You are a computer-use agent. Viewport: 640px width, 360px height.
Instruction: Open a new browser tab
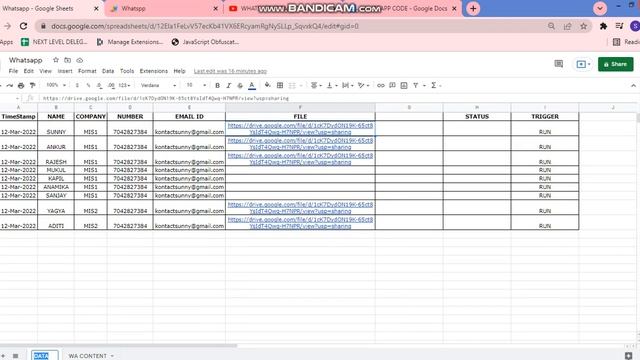(x=473, y=9)
